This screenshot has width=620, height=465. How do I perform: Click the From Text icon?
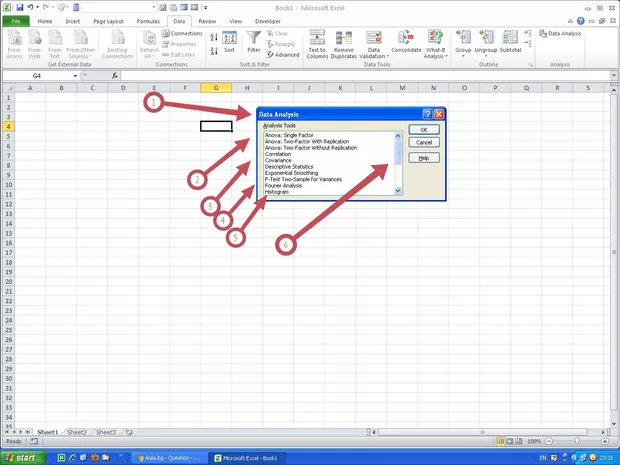tap(55, 44)
